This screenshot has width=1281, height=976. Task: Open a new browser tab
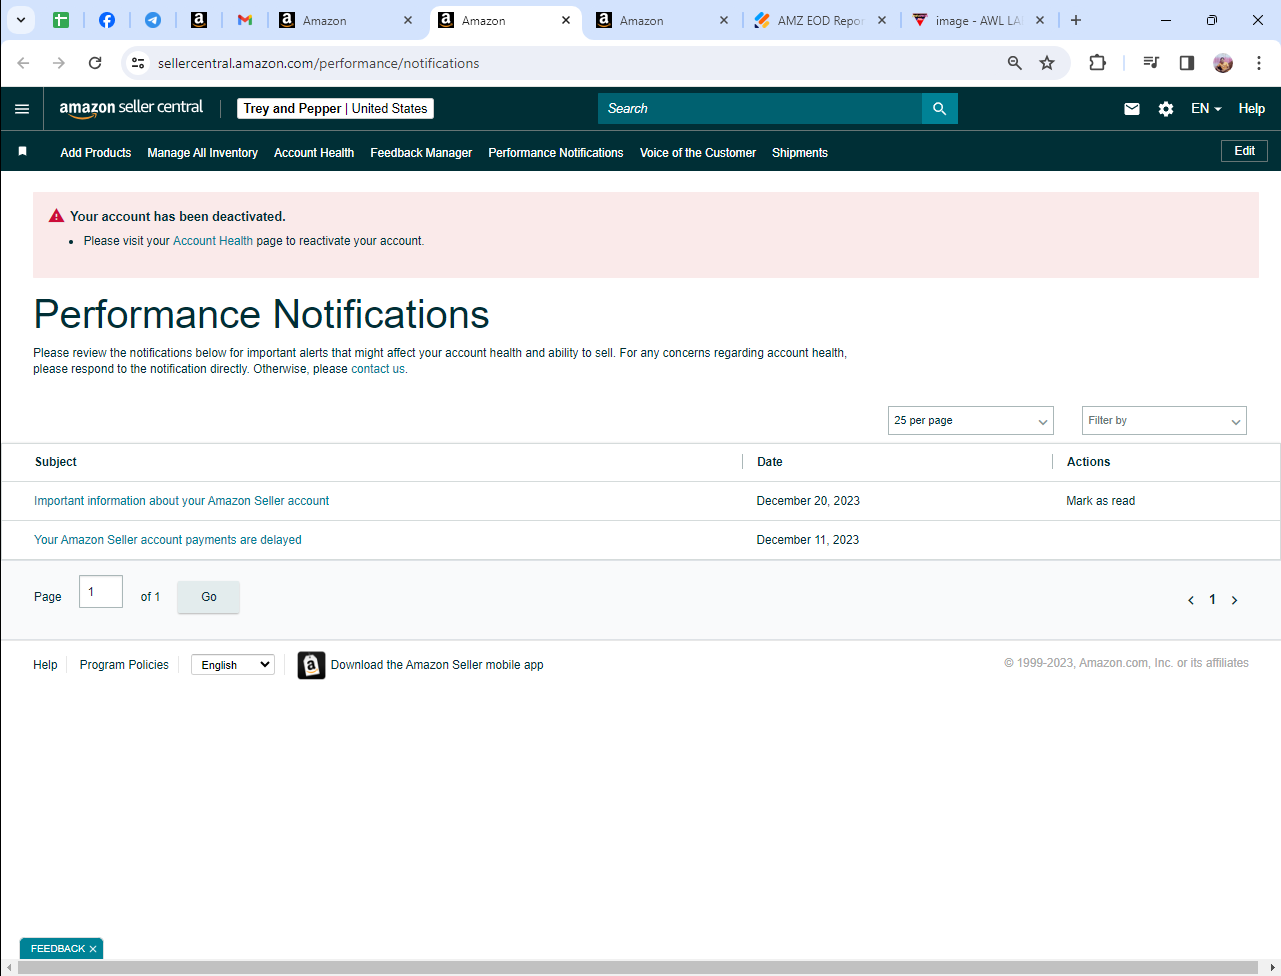(x=1076, y=20)
